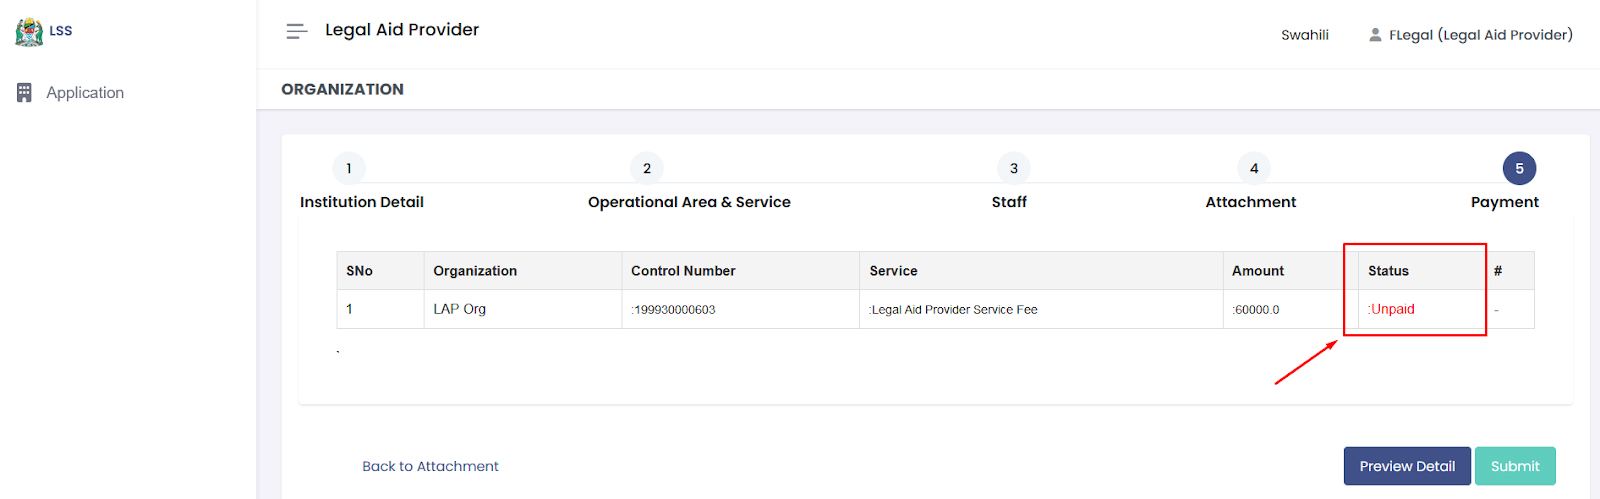The height and width of the screenshot is (499, 1600).
Task: Click the LSS coat of arms logo
Action: [x=29, y=32]
